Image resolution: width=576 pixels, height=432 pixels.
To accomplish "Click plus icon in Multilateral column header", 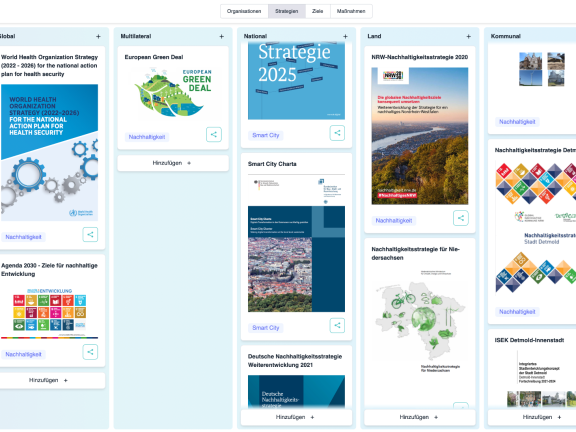I will coord(222,36).
